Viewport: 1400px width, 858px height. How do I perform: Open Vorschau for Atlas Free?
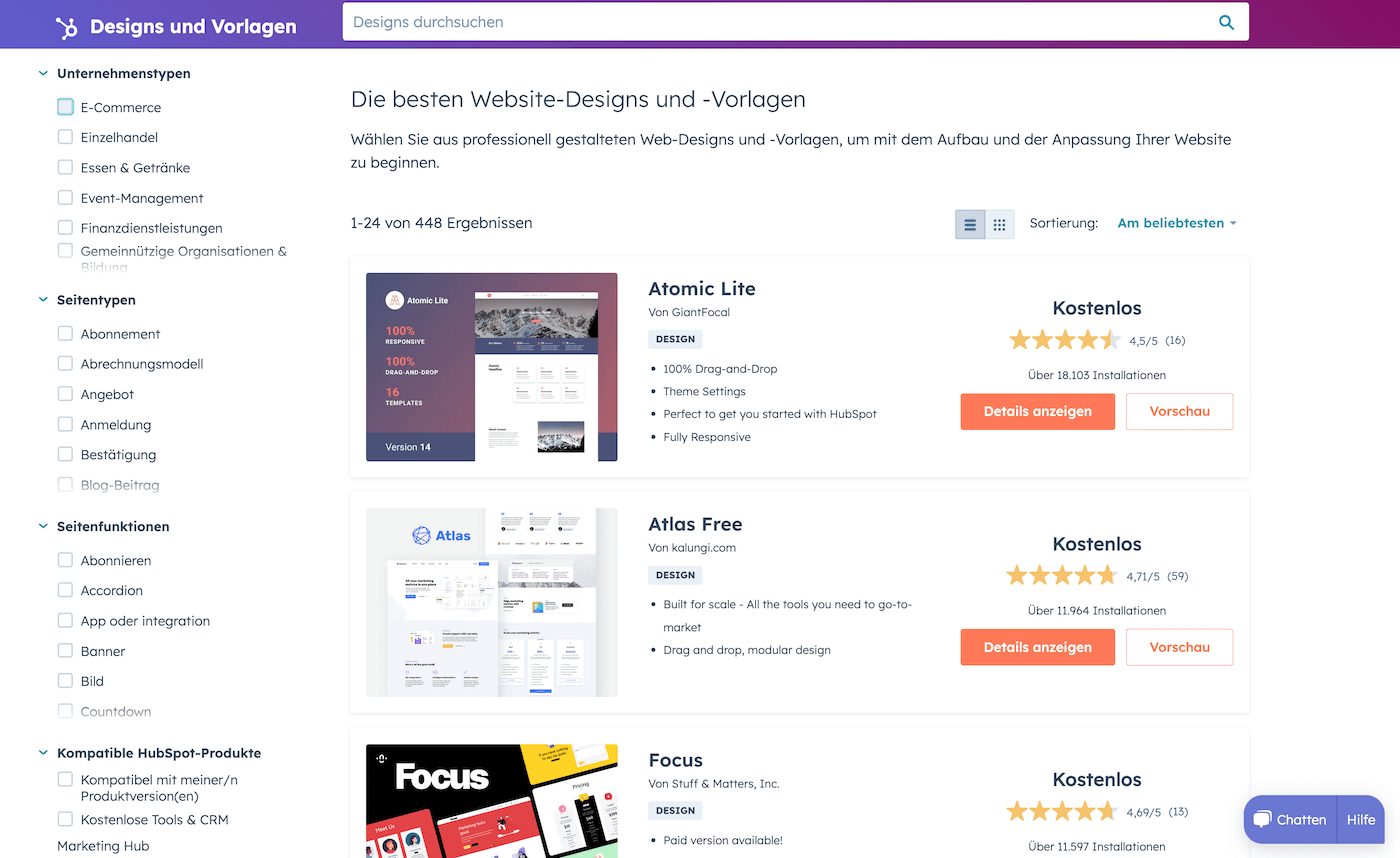[x=1179, y=647]
